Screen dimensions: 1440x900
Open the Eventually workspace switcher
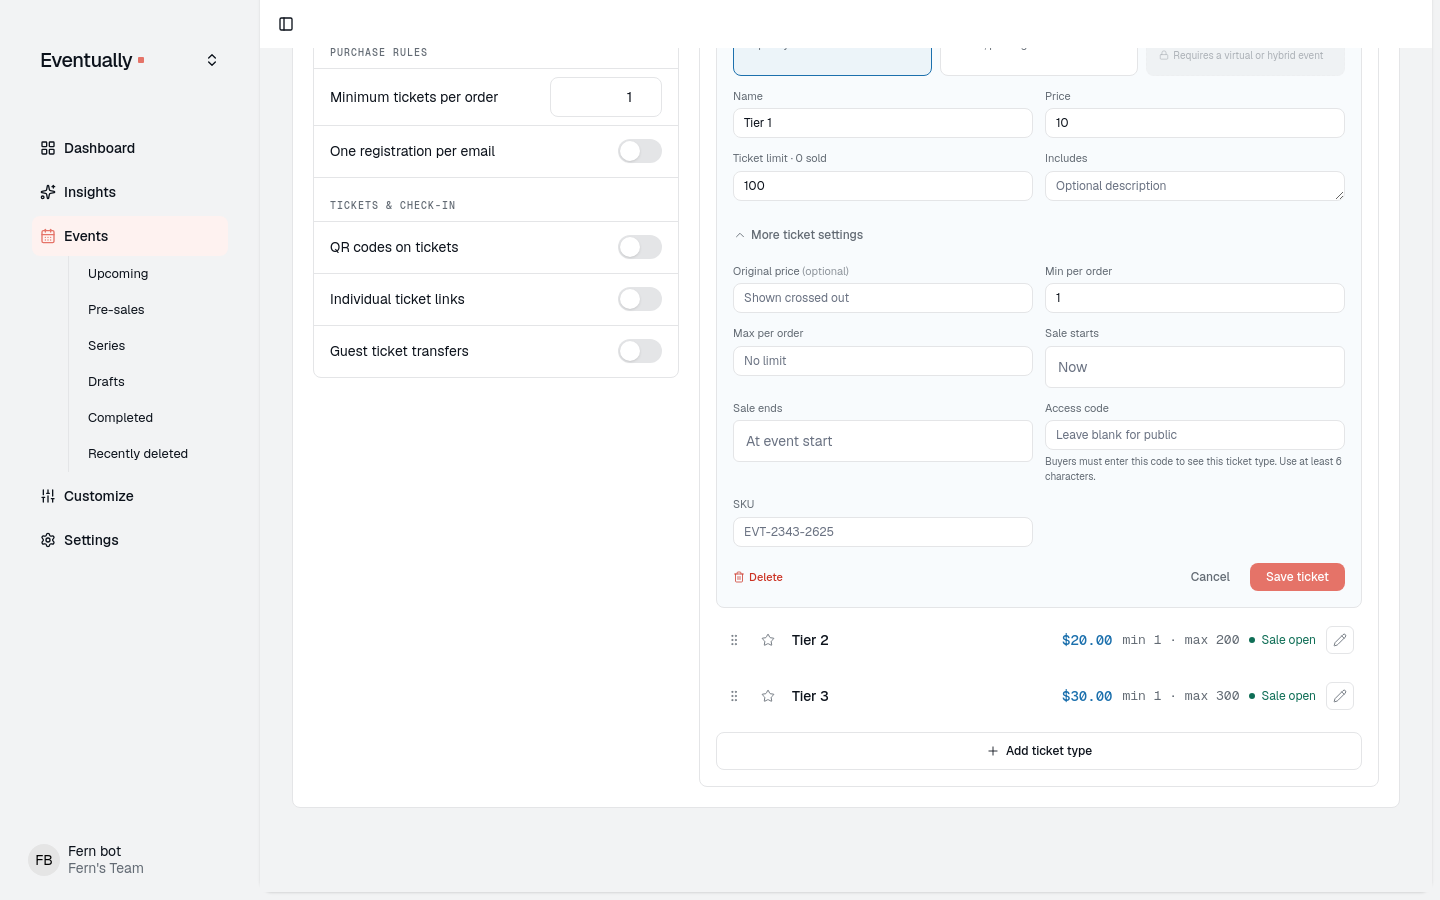pos(212,60)
